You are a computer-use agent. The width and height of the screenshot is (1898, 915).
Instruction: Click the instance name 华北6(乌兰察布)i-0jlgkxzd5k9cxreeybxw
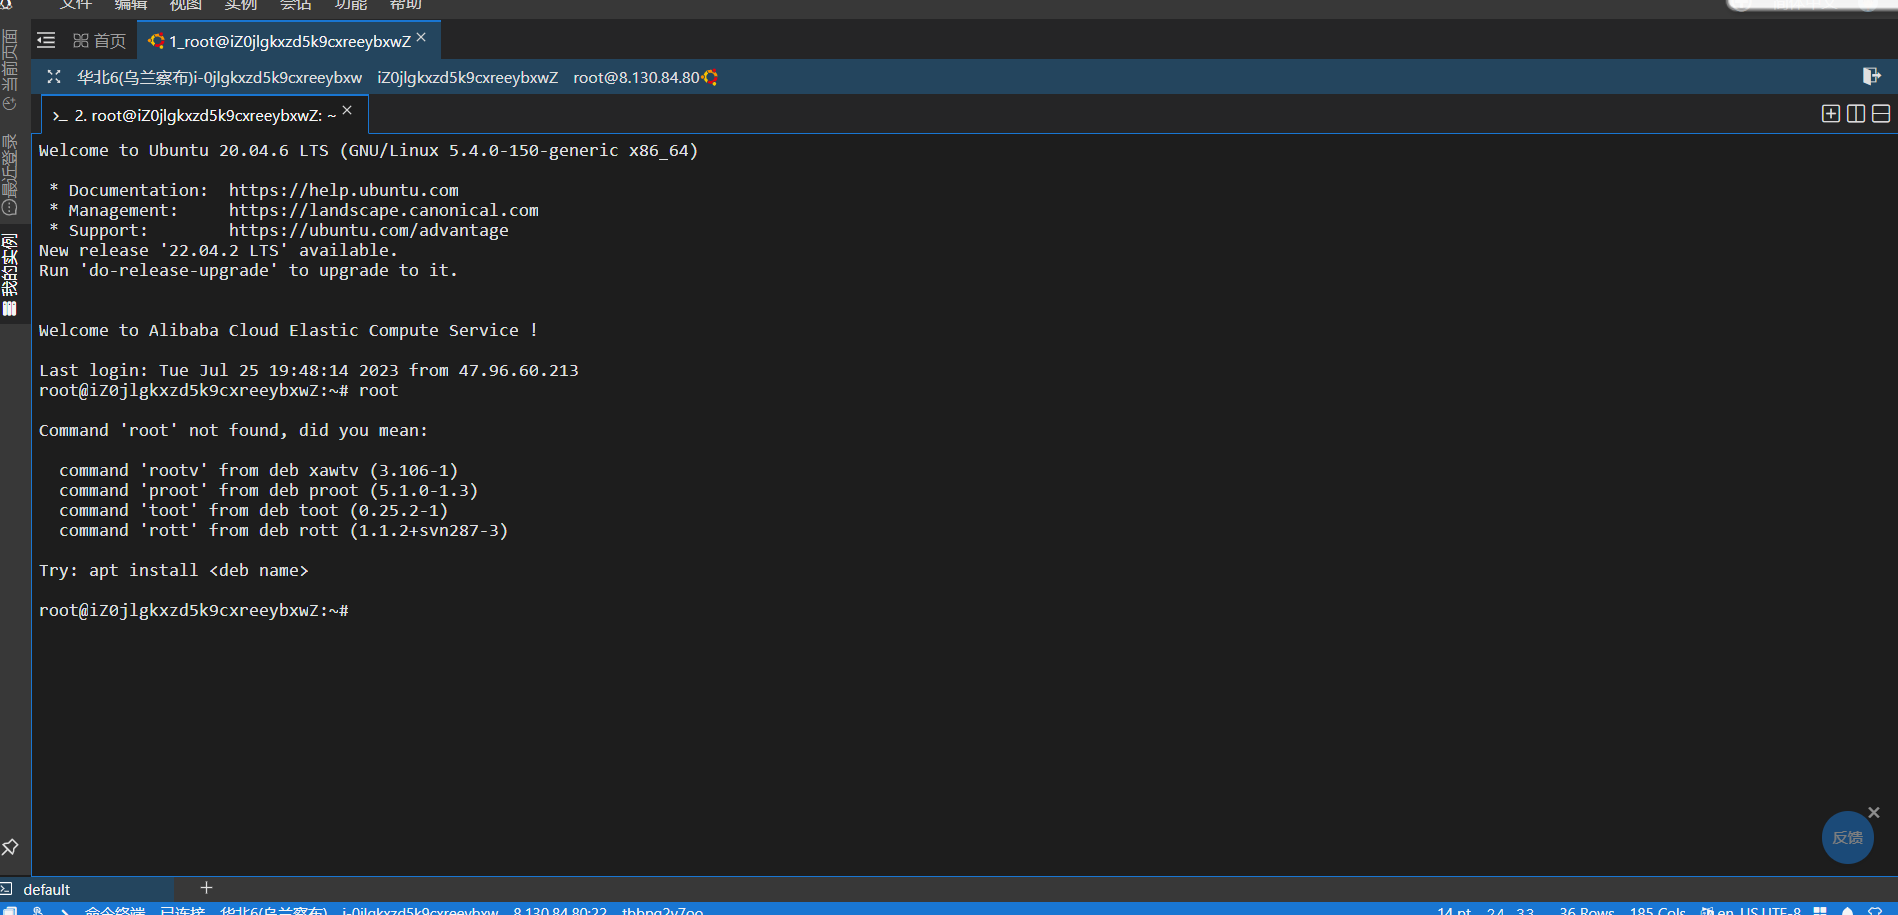(x=220, y=77)
